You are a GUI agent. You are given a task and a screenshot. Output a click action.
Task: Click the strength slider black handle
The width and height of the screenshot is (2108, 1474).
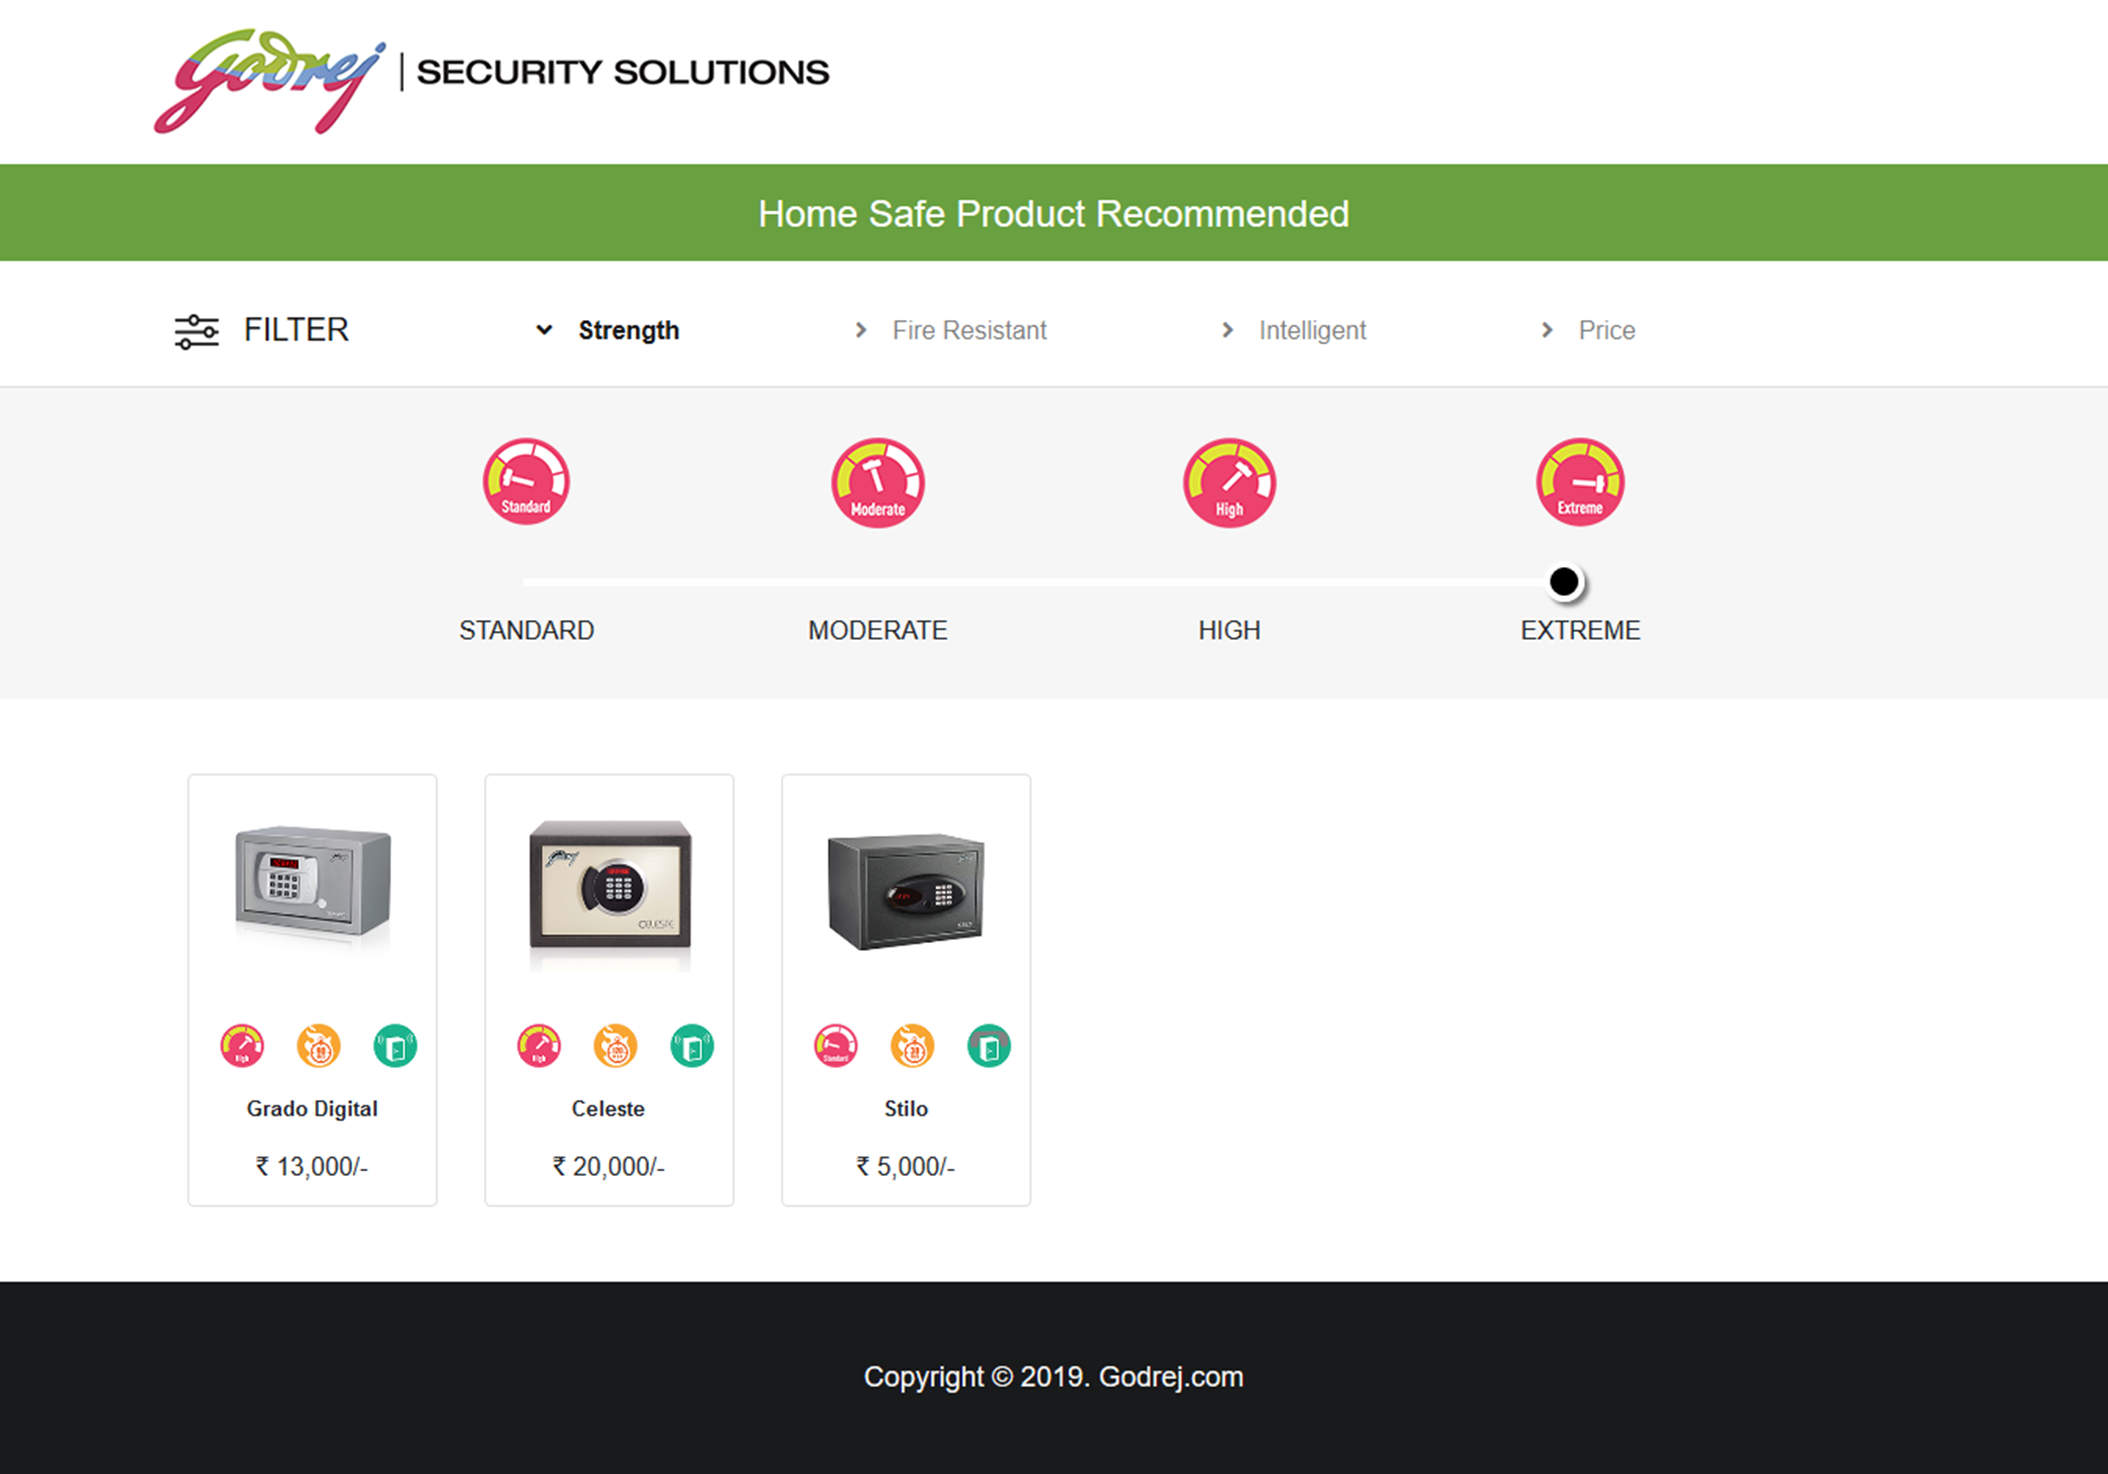click(1564, 582)
